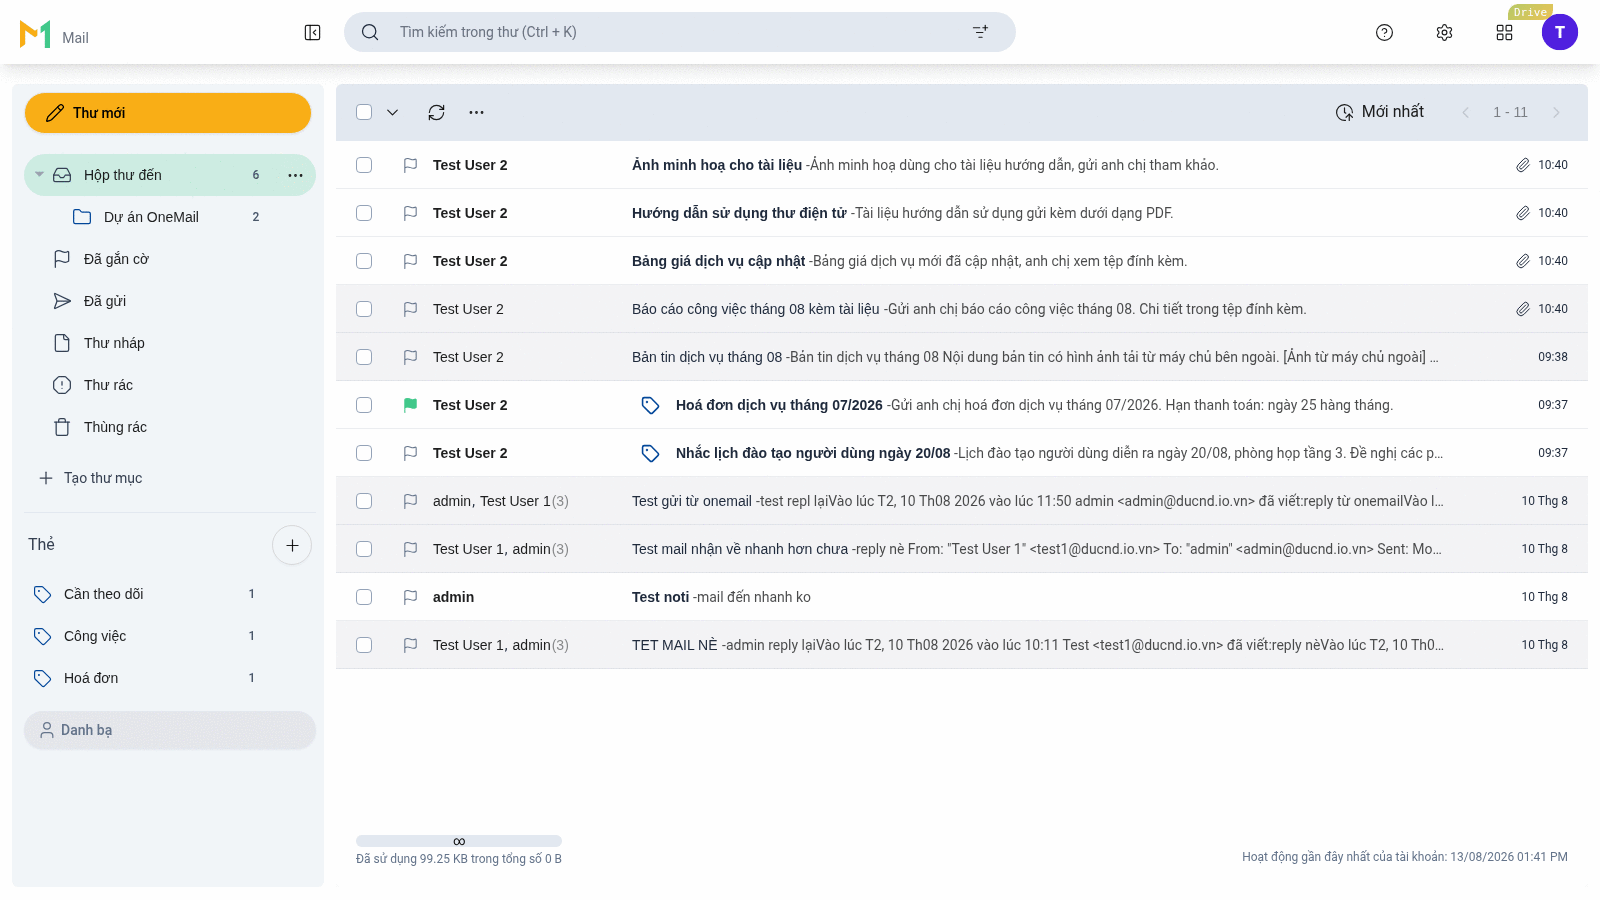Collapse the sidebar panel icon
This screenshot has width=1600, height=900.
312,32
